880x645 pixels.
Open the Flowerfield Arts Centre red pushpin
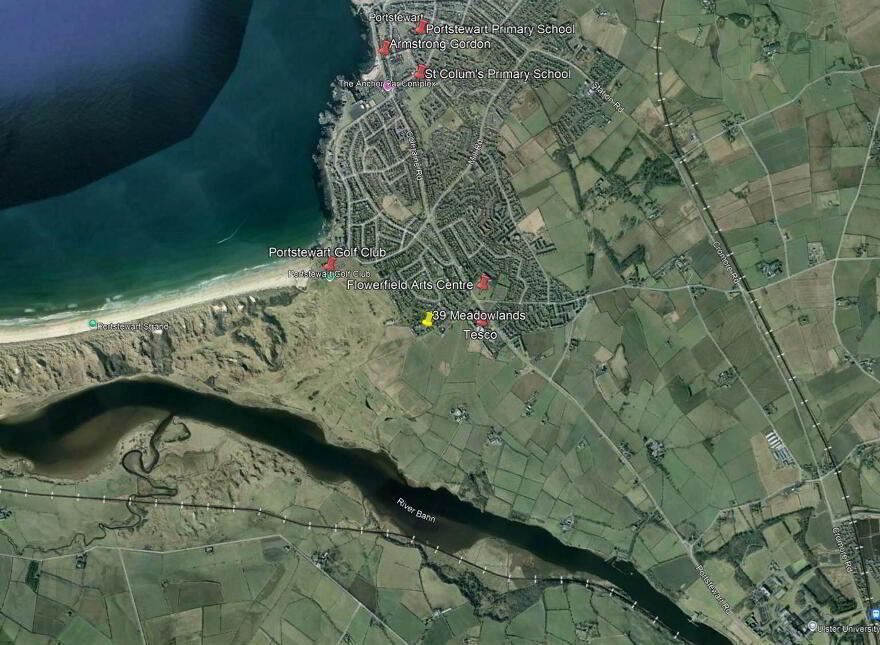coord(483,282)
